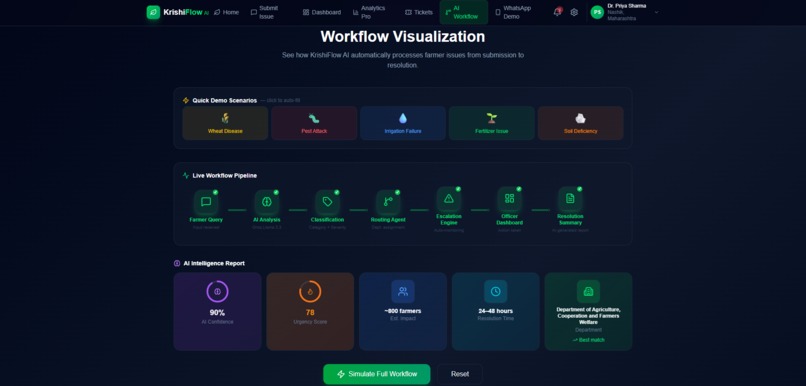
Task: Click the PS user avatar
Action: [597, 12]
